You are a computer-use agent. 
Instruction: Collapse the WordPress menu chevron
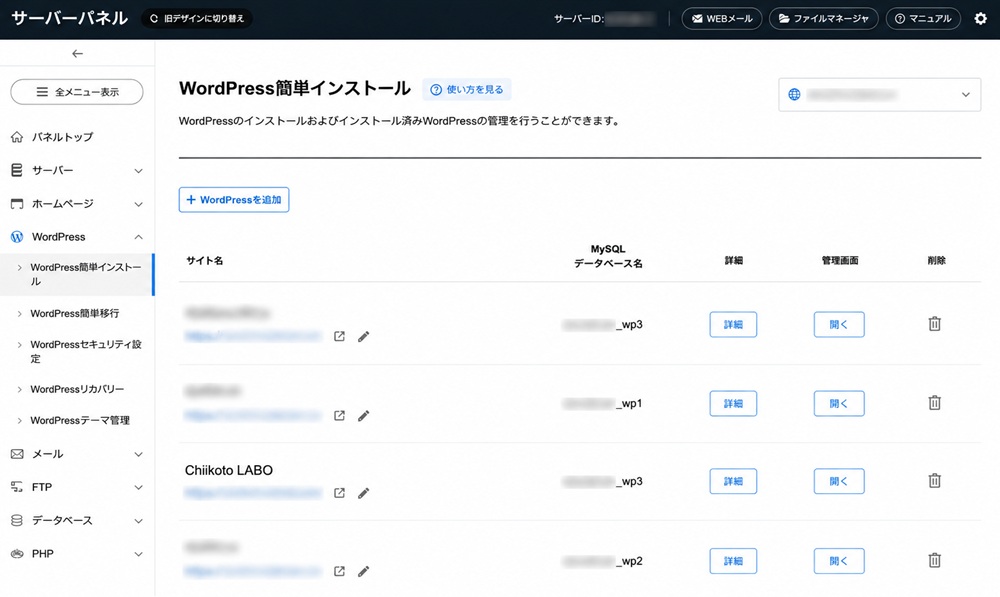click(x=138, y=237)
